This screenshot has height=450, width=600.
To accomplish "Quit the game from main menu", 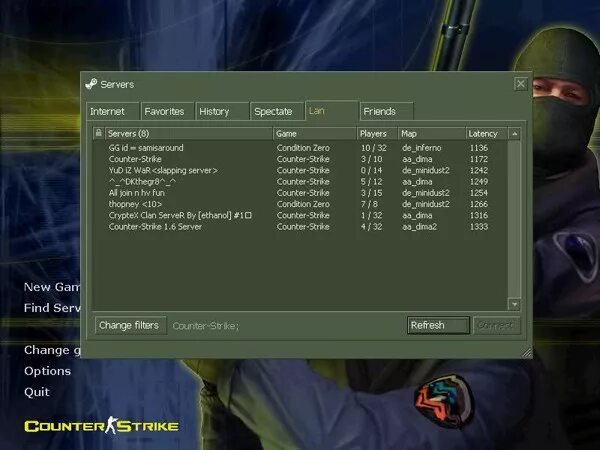I will [37, 392].
